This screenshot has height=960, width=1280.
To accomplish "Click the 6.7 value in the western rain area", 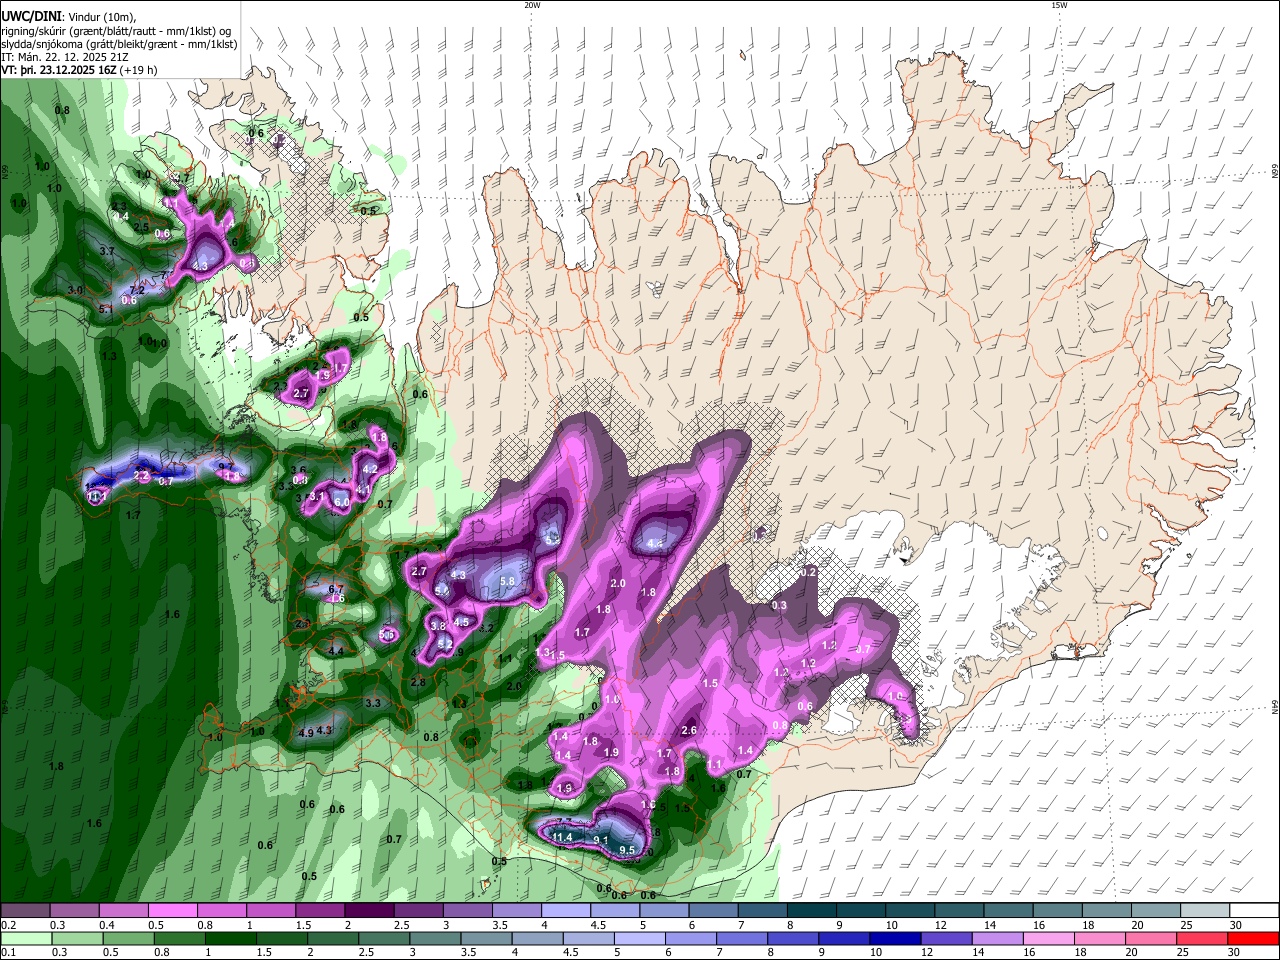I will (336, 589).
